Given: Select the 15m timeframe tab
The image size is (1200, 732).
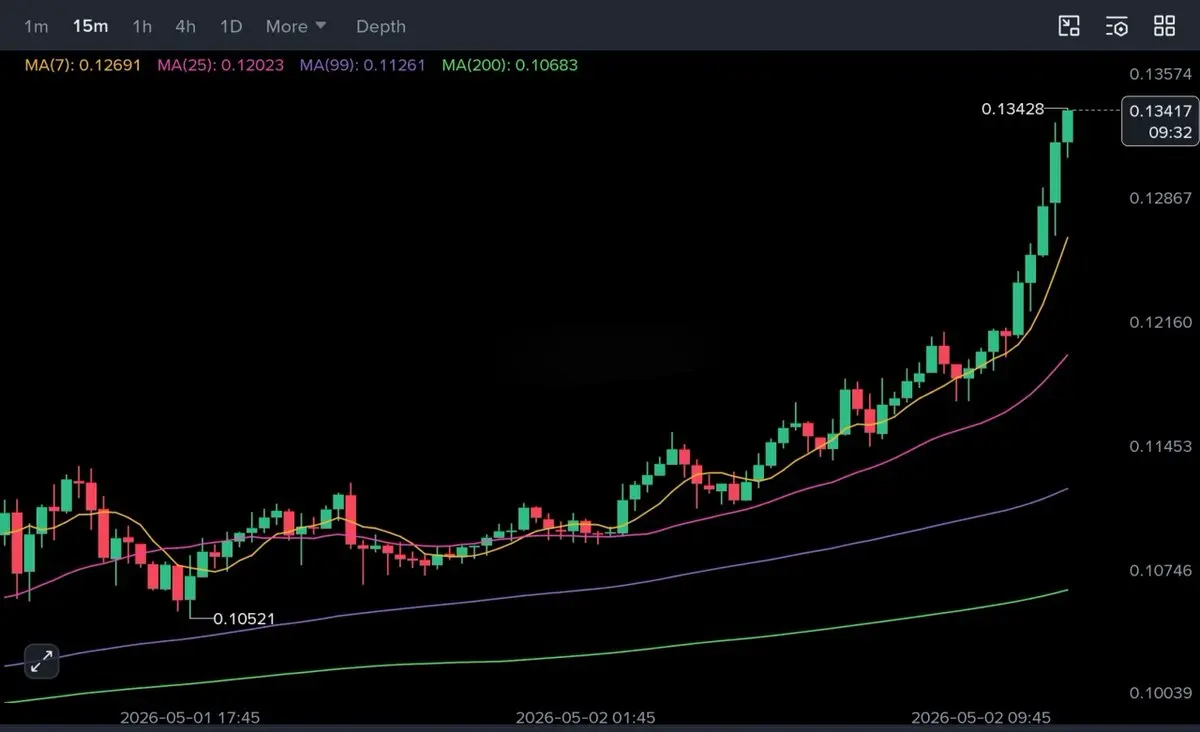Looking at the screenshot, I should (x=90, y=27).
